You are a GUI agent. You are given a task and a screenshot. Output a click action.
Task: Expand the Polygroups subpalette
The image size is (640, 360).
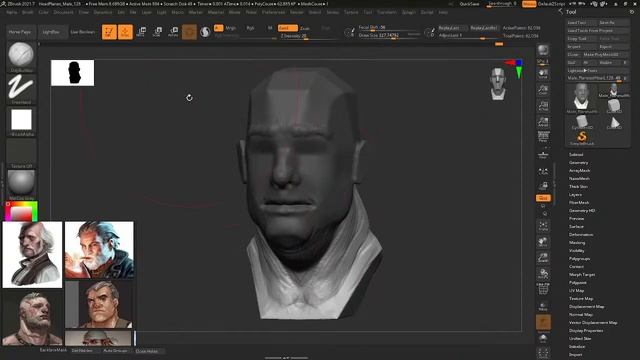(x=579, y=259)
